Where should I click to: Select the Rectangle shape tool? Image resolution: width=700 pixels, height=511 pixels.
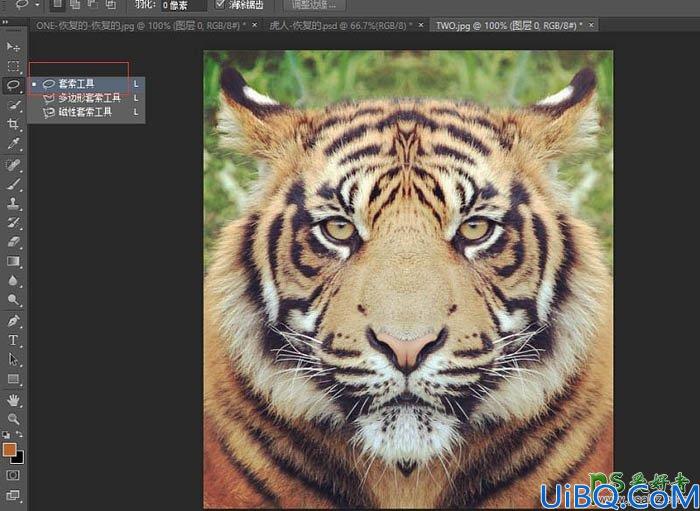[13, 379]
